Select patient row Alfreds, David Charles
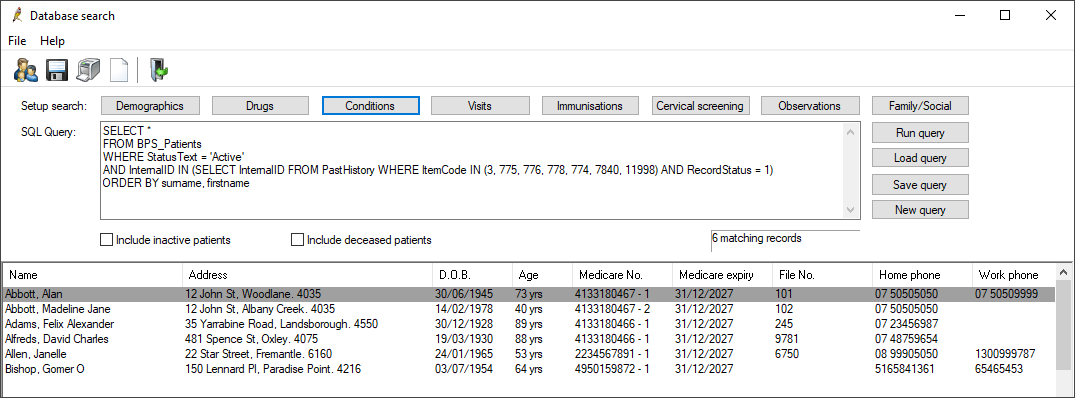1075x398 pixels. (529, 339)
